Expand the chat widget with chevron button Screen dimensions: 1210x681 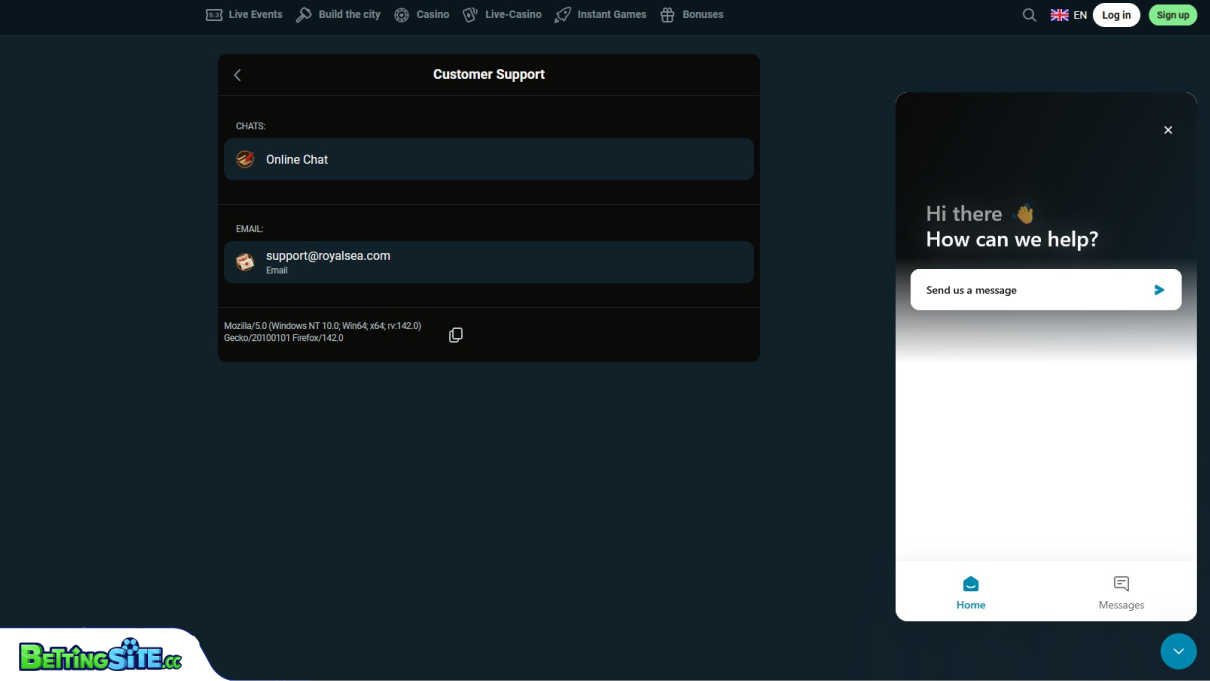[1178, 651]
